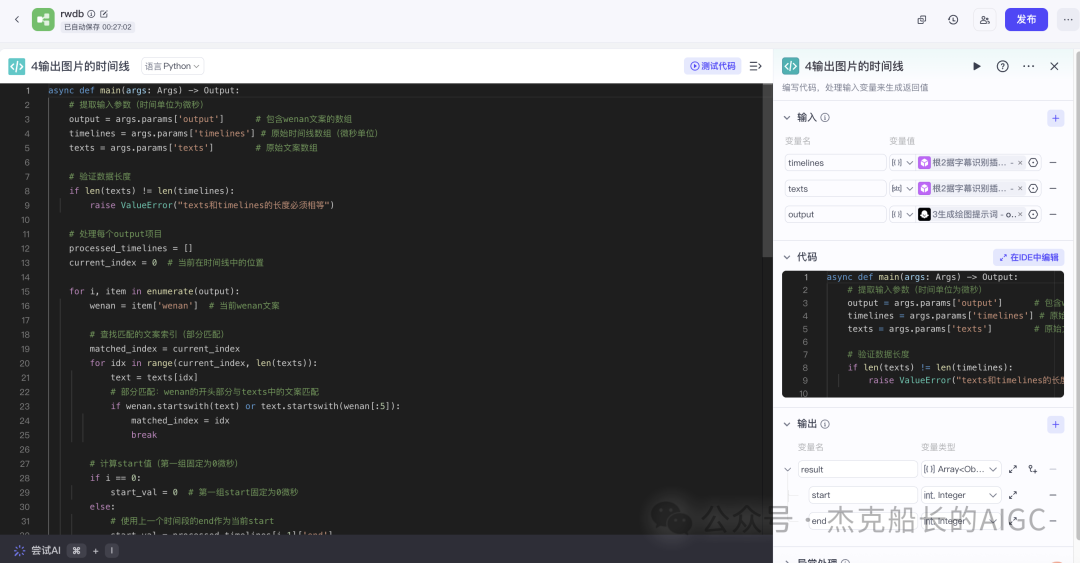The image size is (1080, 563).
Task: Click the duplicate workflow icon in header
Action: coord(922,20)
